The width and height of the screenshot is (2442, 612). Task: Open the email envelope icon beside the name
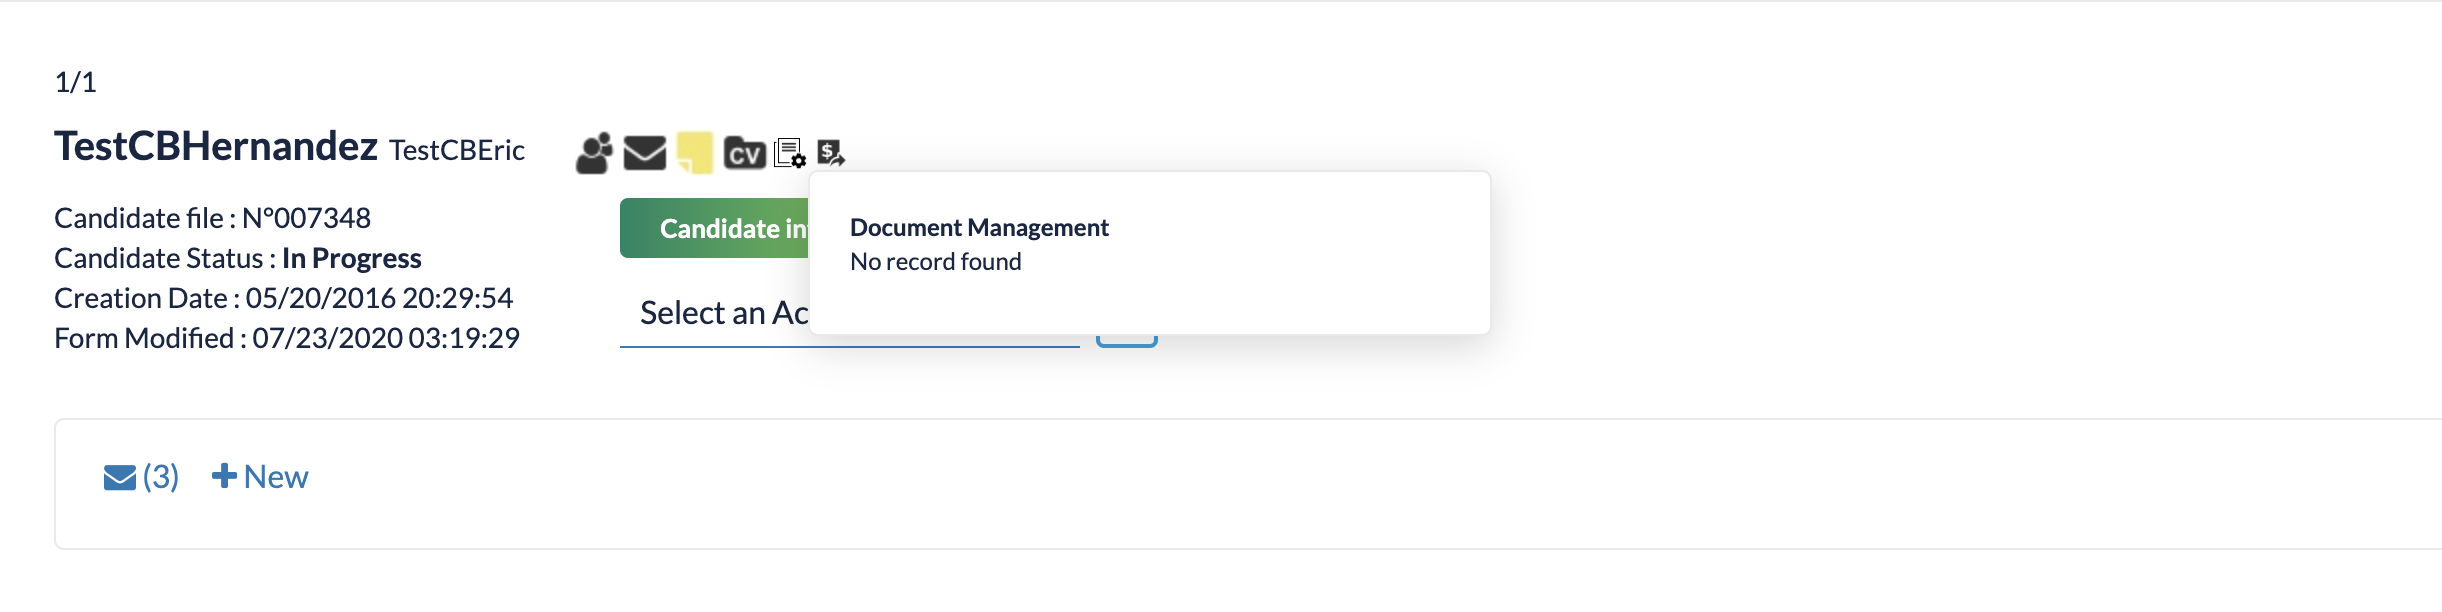click(x=644, y=153)
